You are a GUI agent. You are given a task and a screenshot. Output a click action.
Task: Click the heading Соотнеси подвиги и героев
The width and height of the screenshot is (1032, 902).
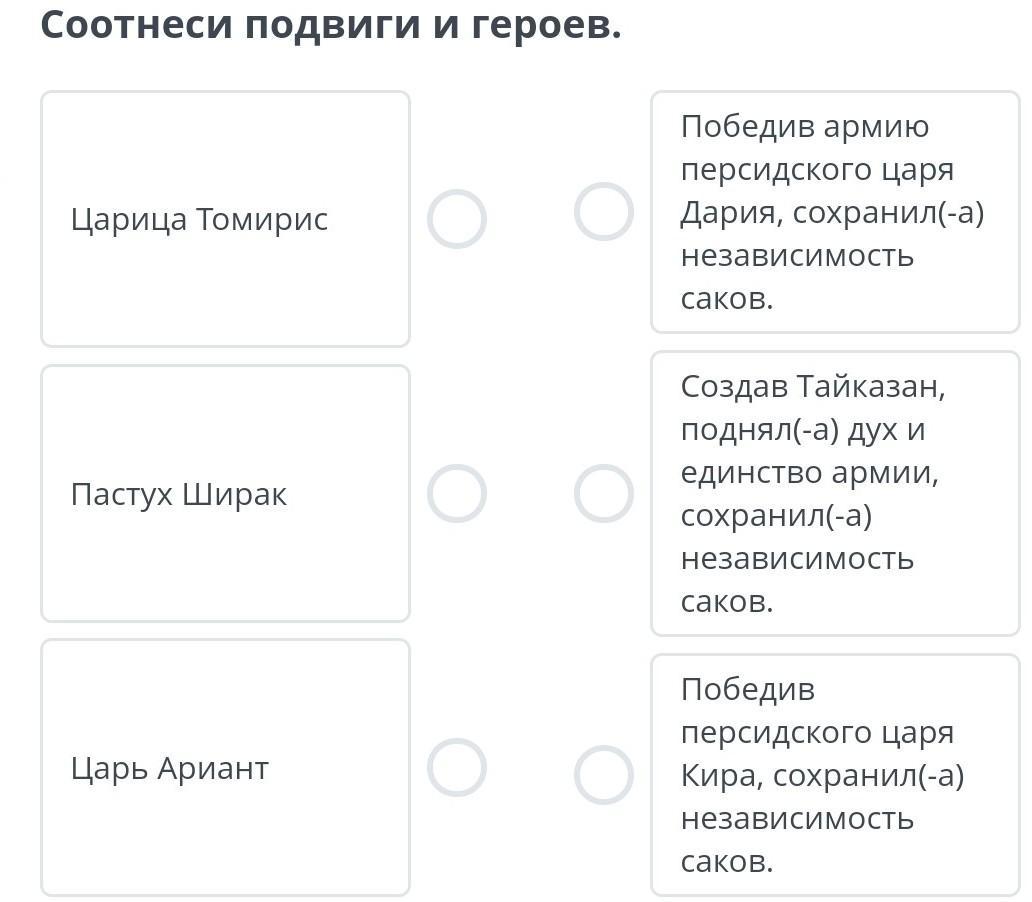tap(331, 25)
